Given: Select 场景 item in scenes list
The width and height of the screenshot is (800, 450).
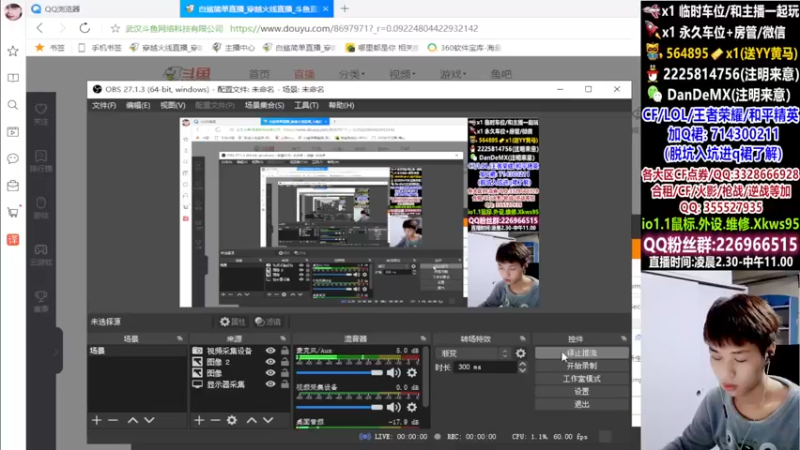Looking at the screenshot, I should coord(138,351).
